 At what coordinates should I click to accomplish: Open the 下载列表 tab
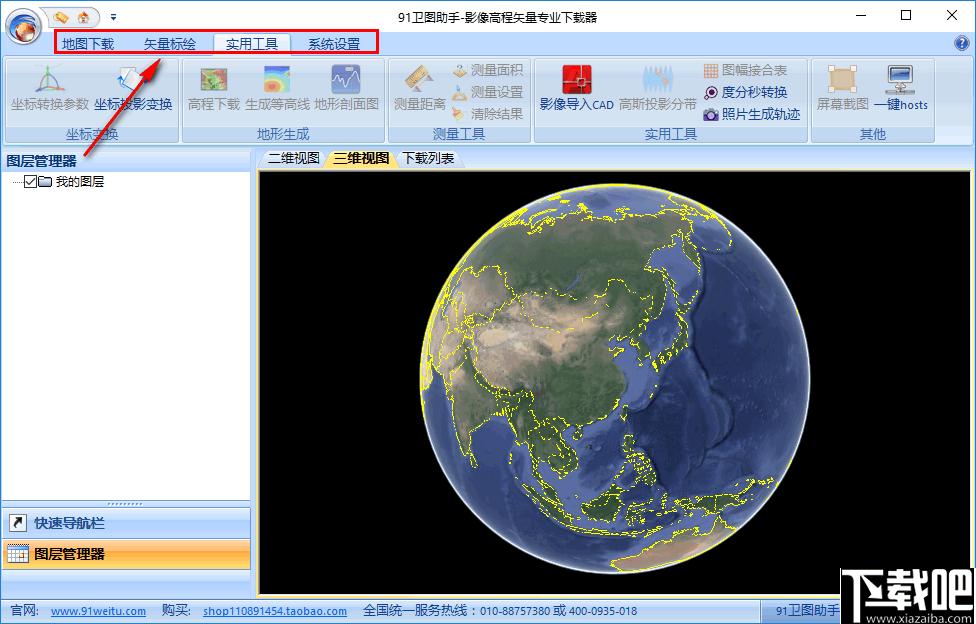coord(428,159)
